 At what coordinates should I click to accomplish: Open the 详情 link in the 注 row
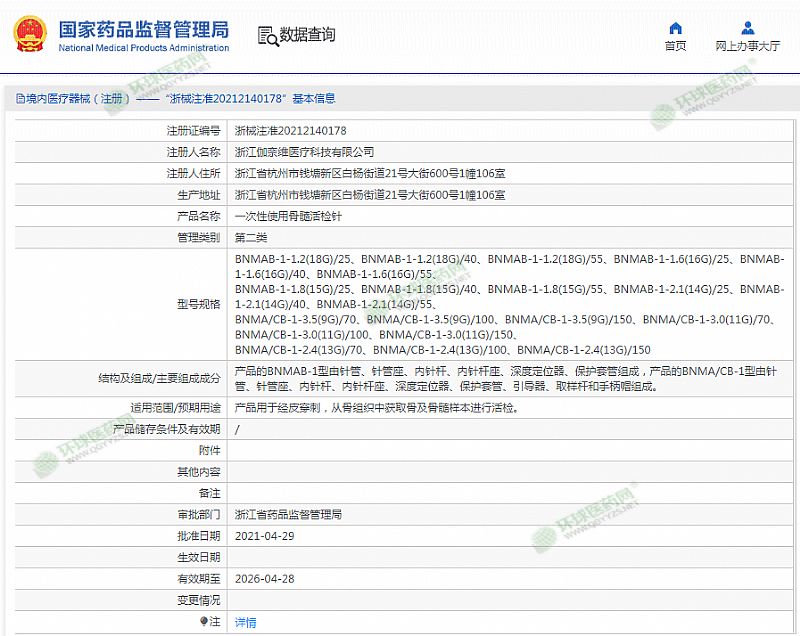(245, 621)
